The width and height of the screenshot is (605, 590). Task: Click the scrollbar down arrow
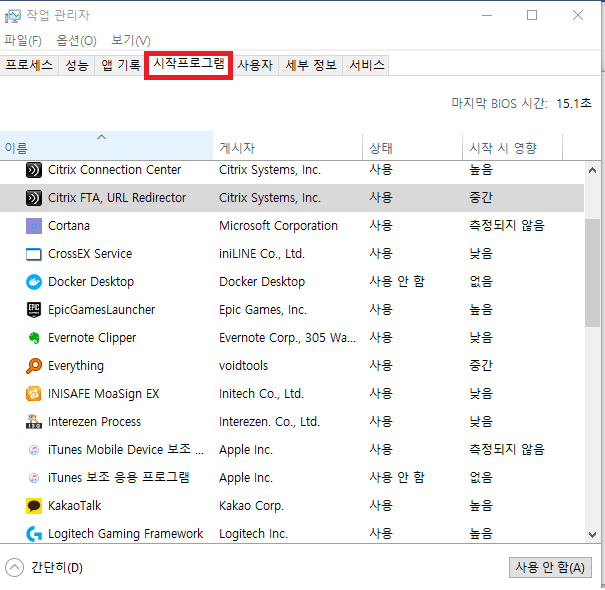(592, 535)
